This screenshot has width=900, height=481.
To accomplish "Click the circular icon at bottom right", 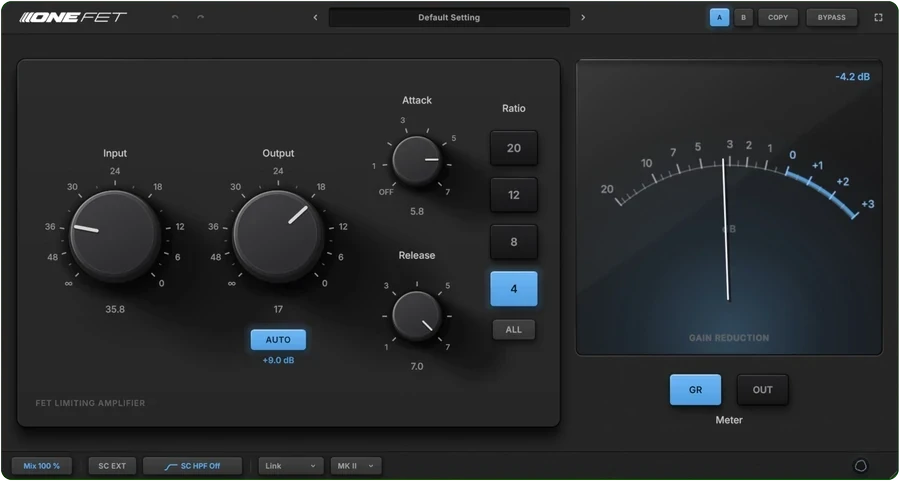I will 861,466.
